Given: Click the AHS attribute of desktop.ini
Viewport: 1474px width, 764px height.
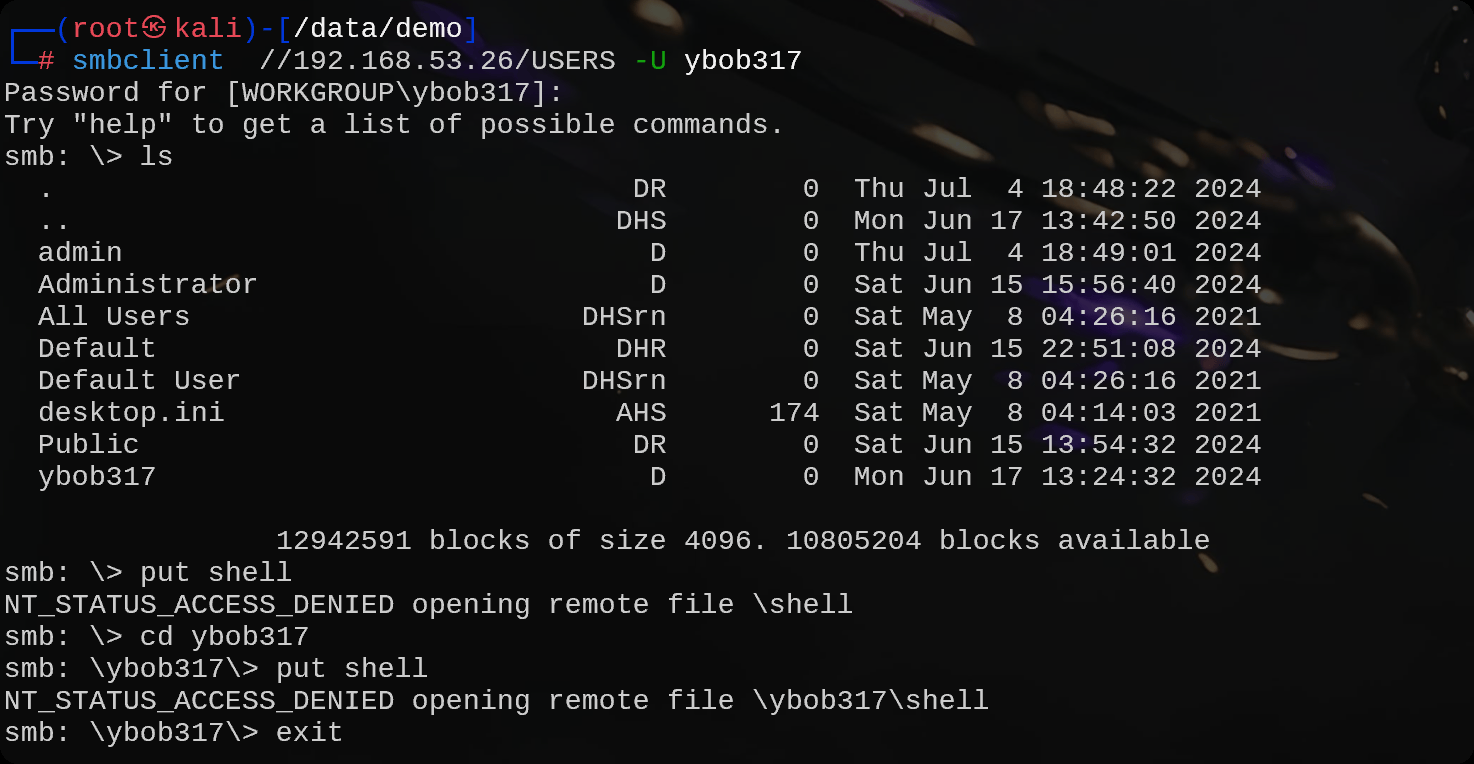Looking at the screenshot, I should click(641, 413).
